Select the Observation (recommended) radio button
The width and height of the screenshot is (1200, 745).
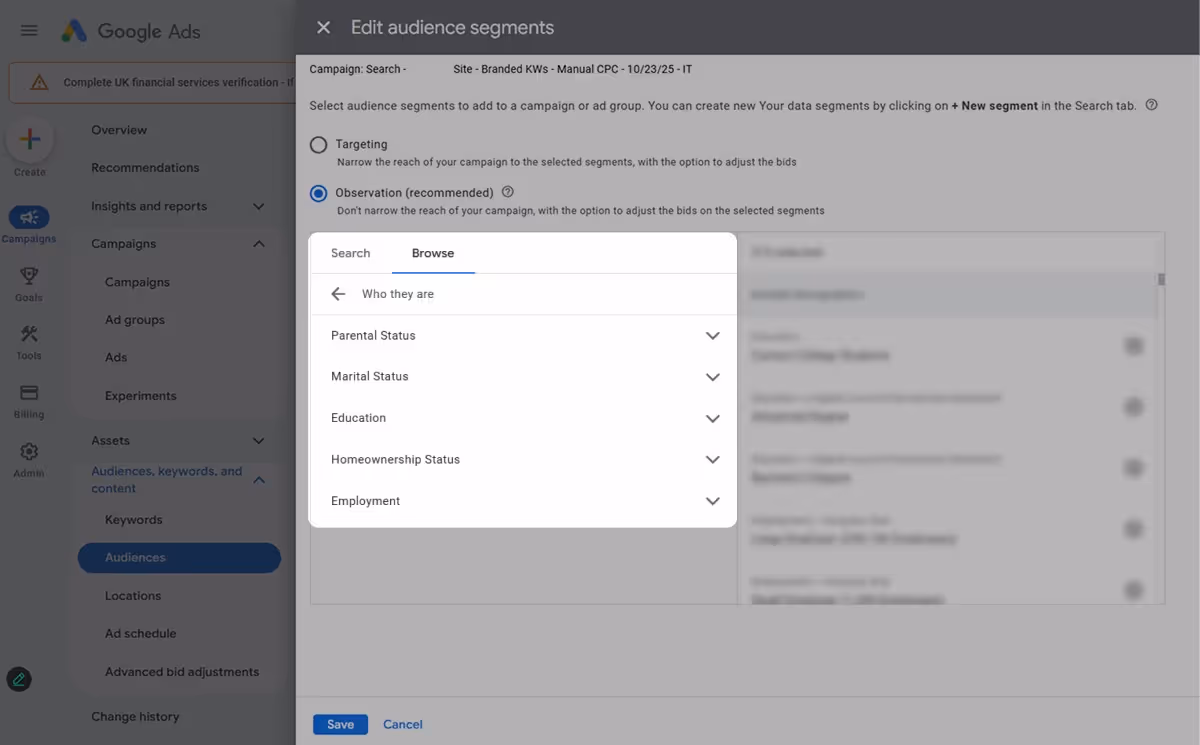pyautogui.click(x=318, y=193)
